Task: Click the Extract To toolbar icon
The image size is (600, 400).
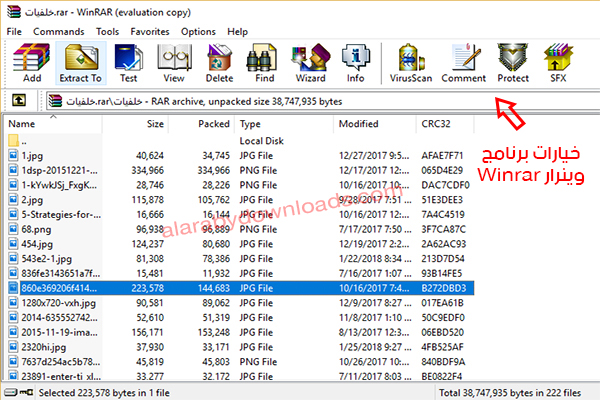Action: click(81, 63)
